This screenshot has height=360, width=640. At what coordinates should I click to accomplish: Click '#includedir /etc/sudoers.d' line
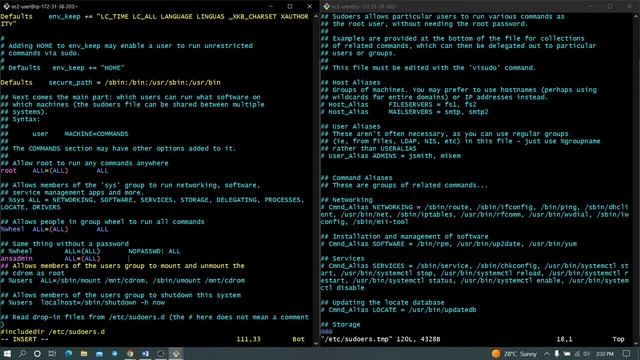coord(53,332)
